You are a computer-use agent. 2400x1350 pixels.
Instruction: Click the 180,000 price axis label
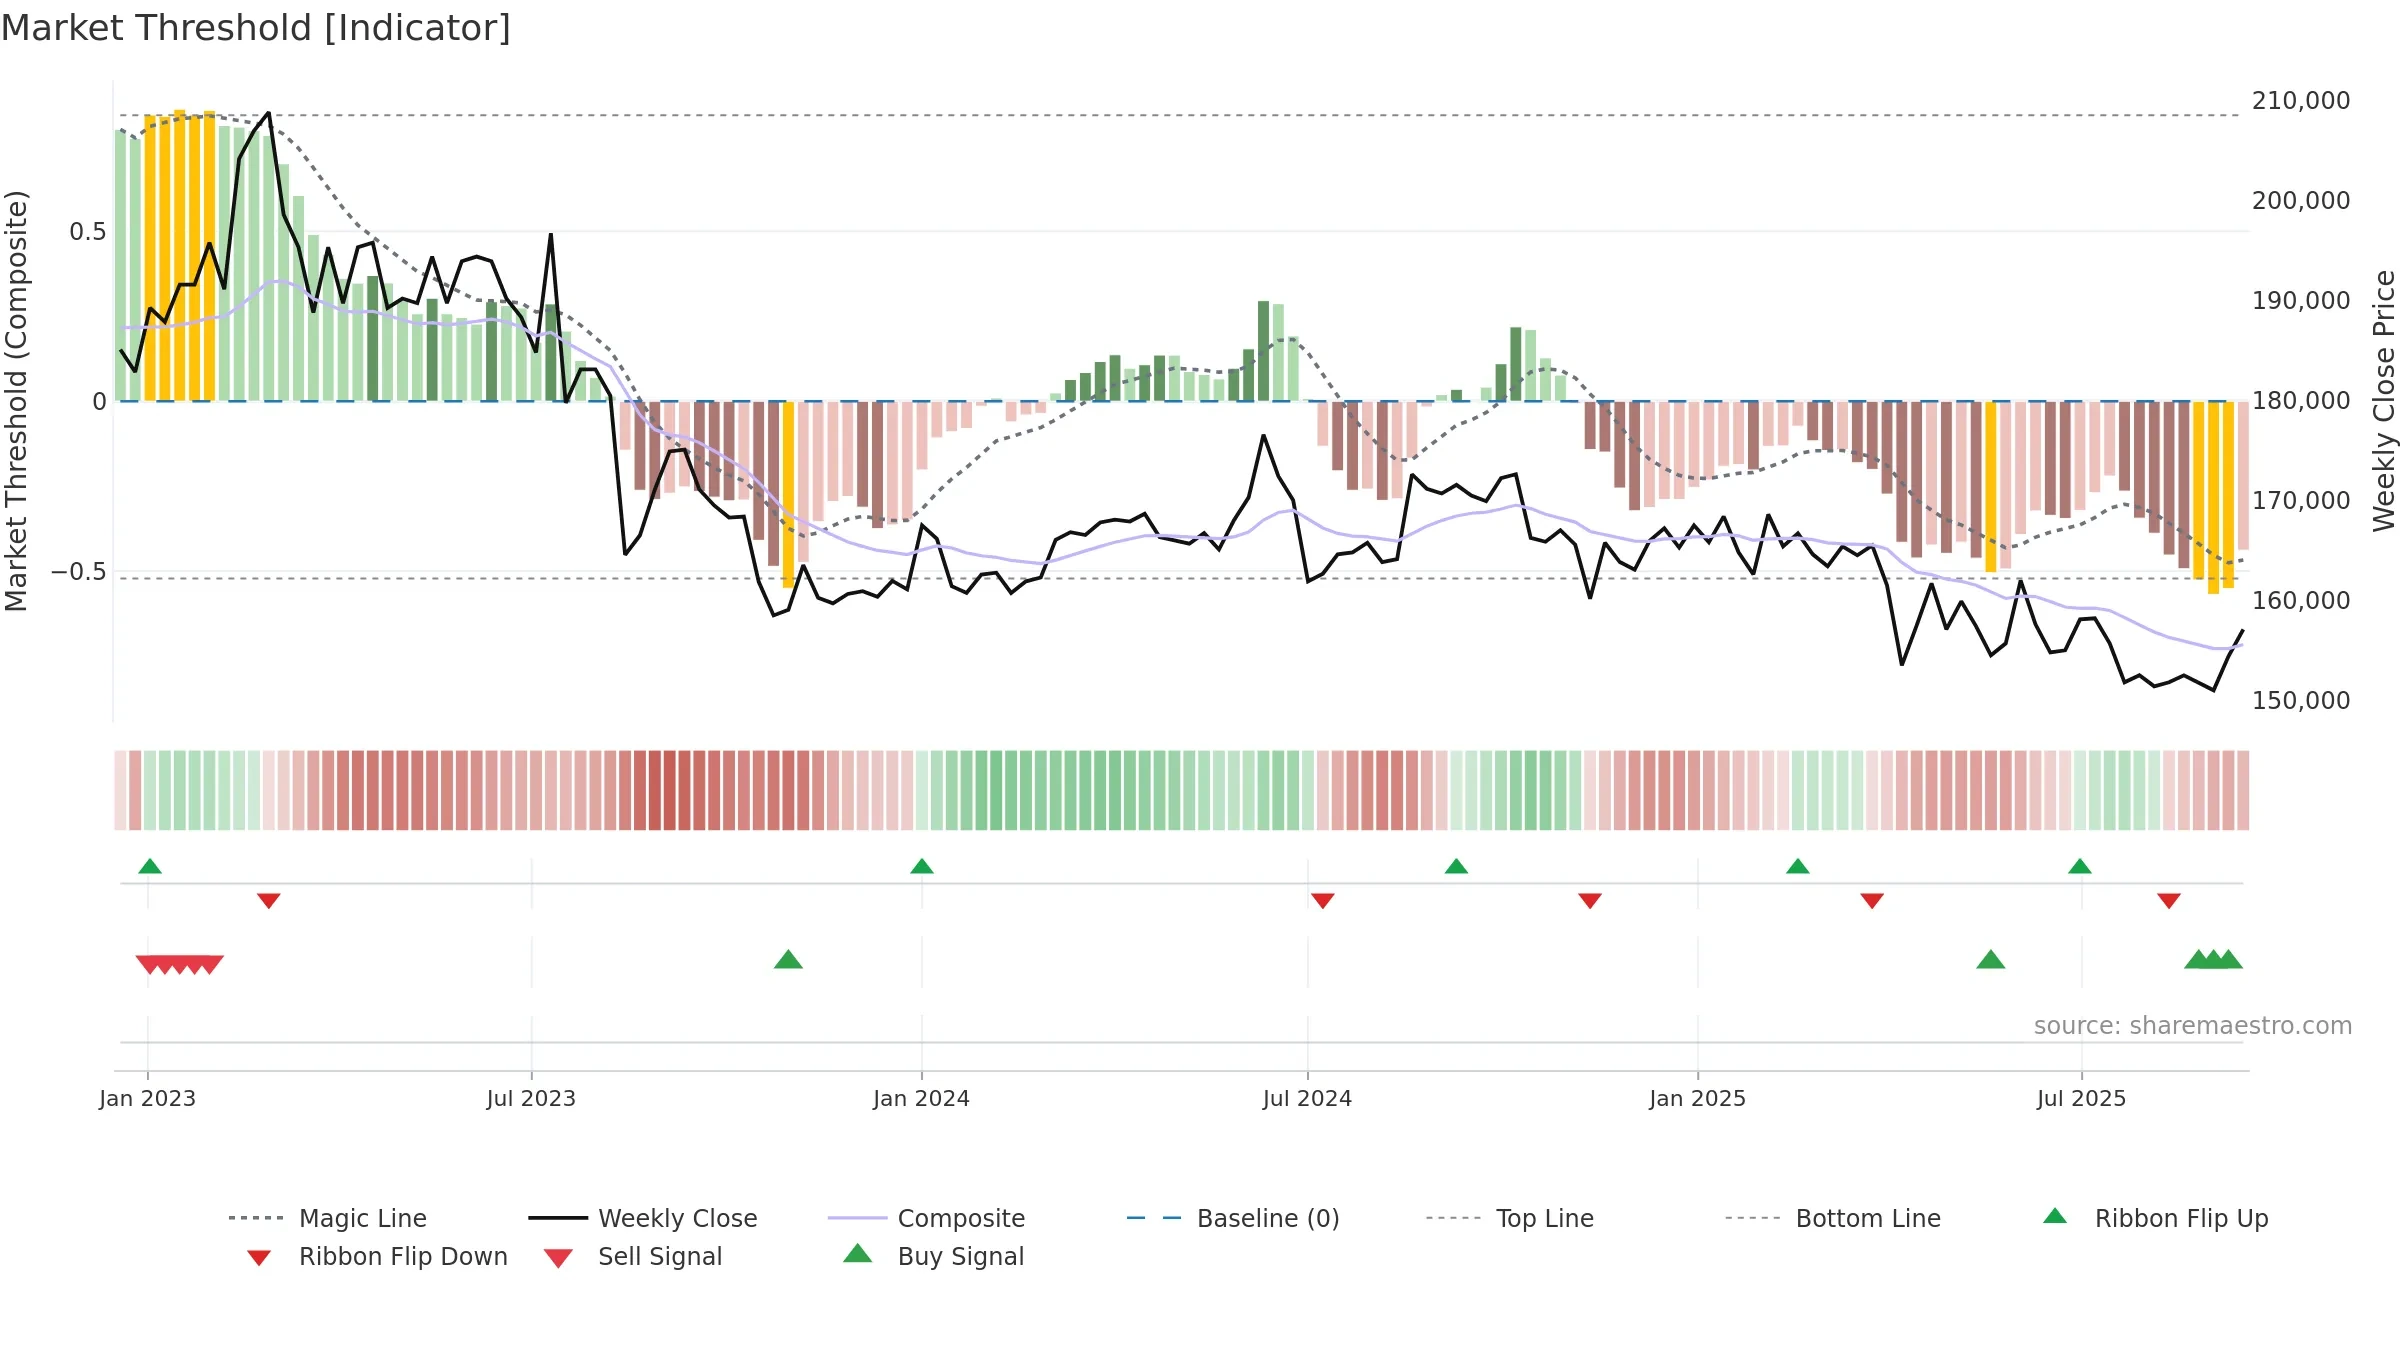click(x=2301, y=401)
